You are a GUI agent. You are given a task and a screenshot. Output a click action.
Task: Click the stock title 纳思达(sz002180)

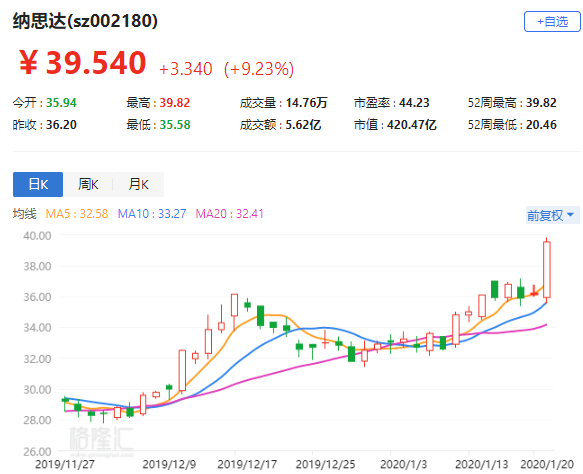(85, 20)
